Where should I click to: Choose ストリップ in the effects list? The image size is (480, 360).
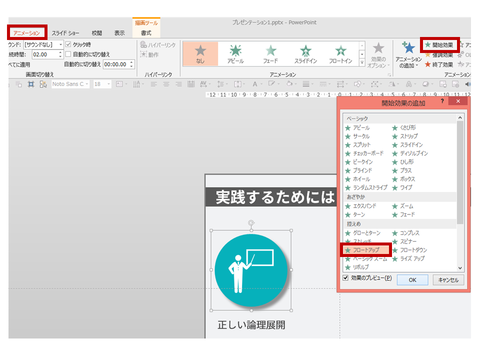tap(405, 136)
